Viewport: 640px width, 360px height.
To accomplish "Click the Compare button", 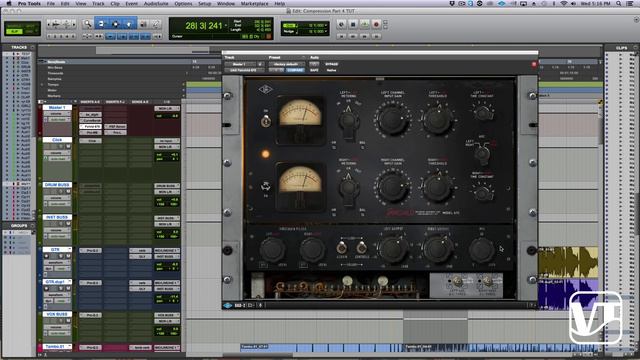I will (x=295, y=70).
